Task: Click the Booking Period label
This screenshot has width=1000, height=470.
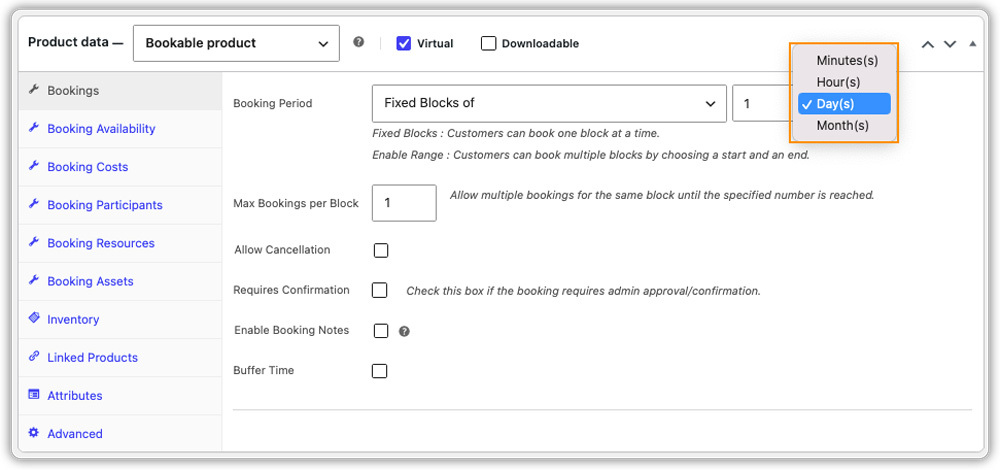Action: pyautogui.click(x=273, y=103)
